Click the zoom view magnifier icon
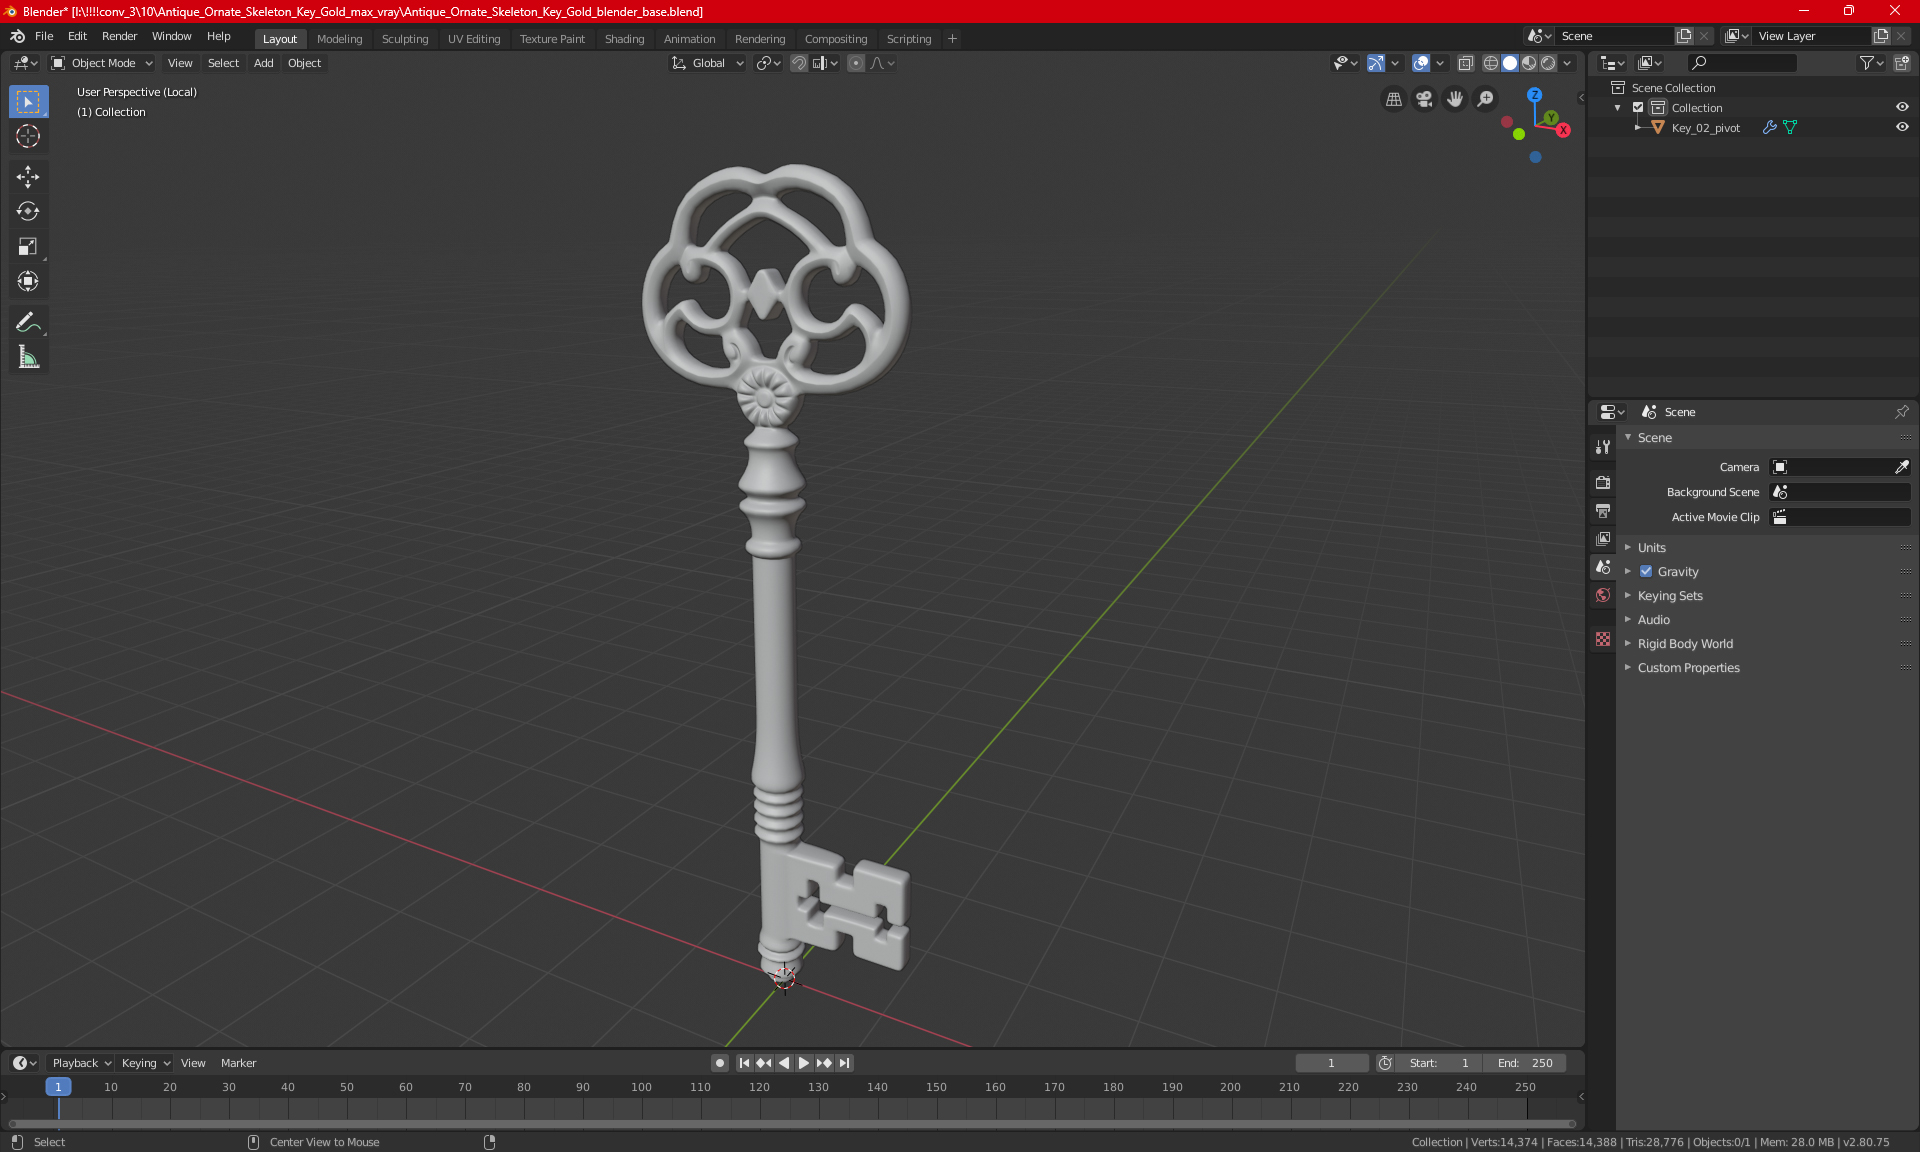 click(1486, 99)
